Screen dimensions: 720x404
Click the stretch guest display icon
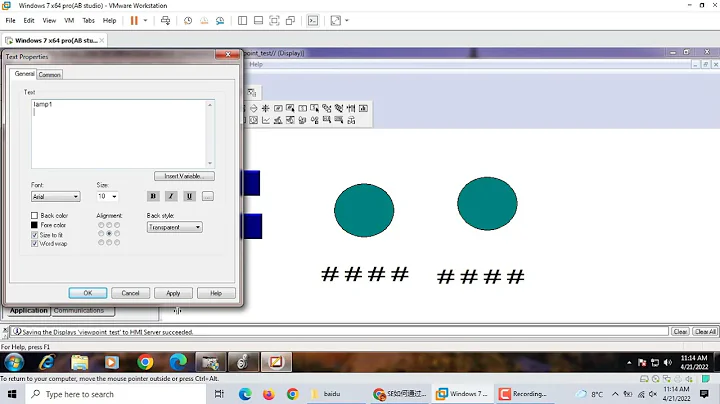click(x=336, y=21)
